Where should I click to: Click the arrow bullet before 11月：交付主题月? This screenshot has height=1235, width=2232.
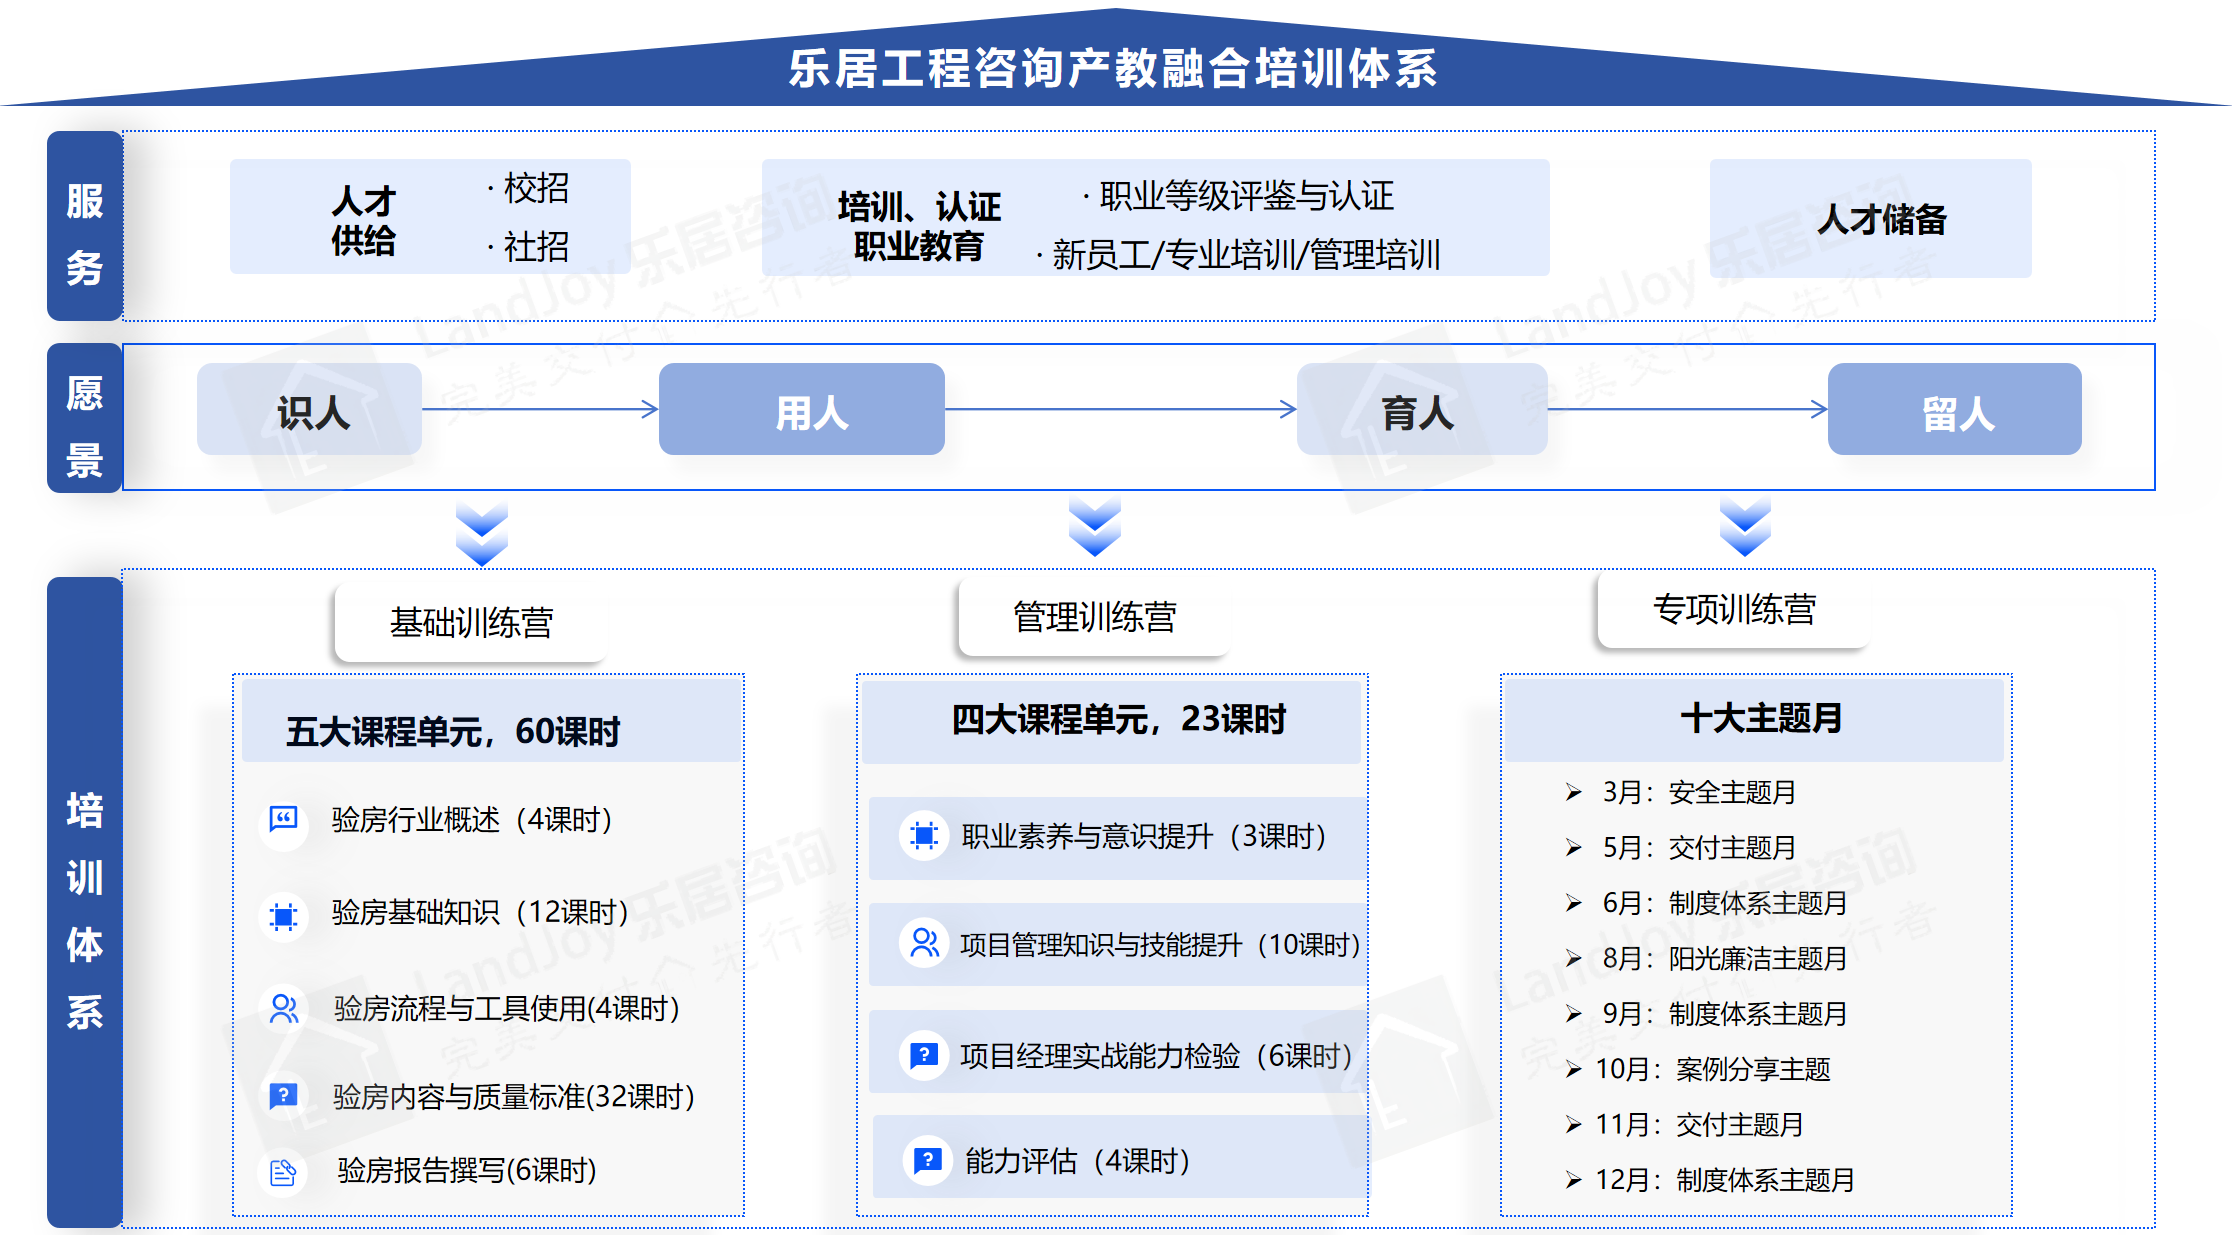[x=1573, y=1125]
